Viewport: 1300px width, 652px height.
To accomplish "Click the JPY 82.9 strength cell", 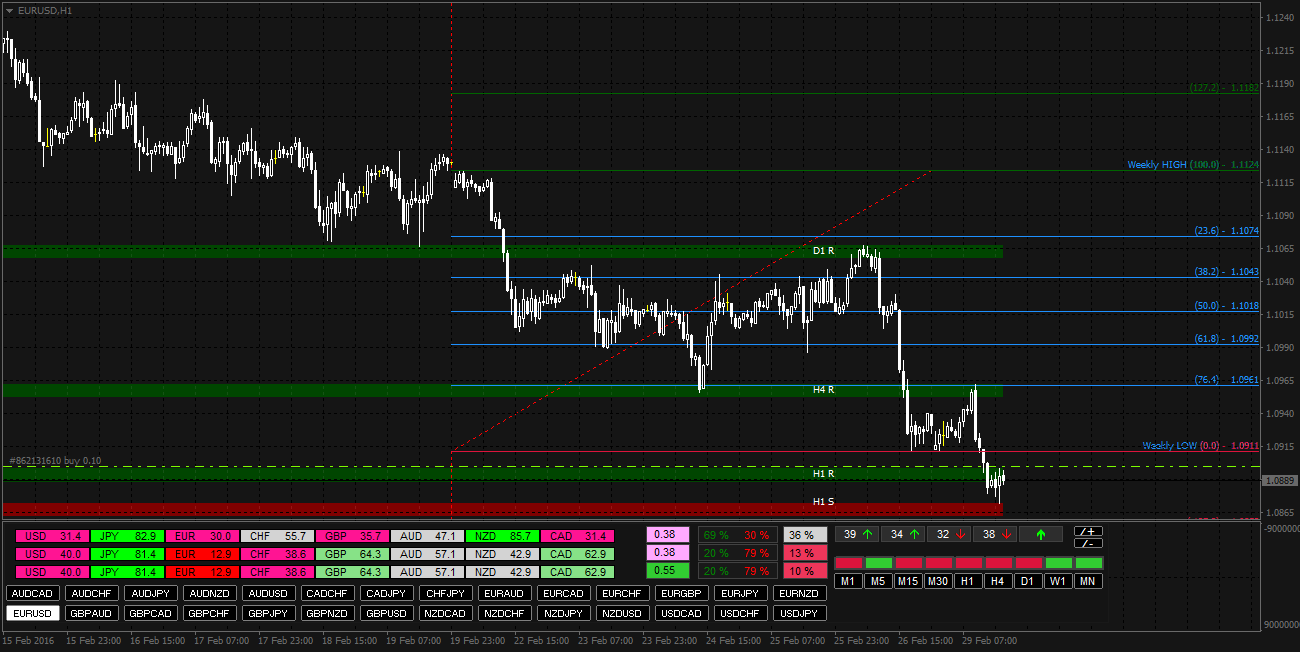I will [127, 537].
